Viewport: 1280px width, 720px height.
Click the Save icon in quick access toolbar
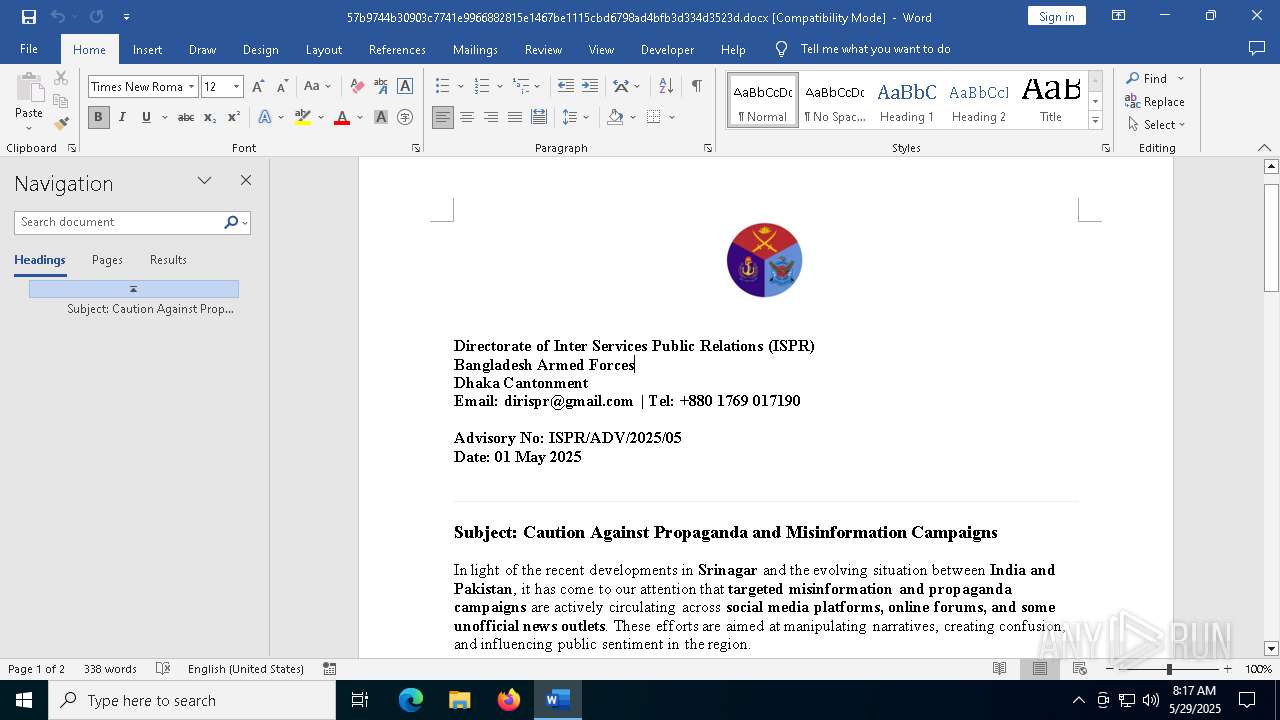[28, 17]
